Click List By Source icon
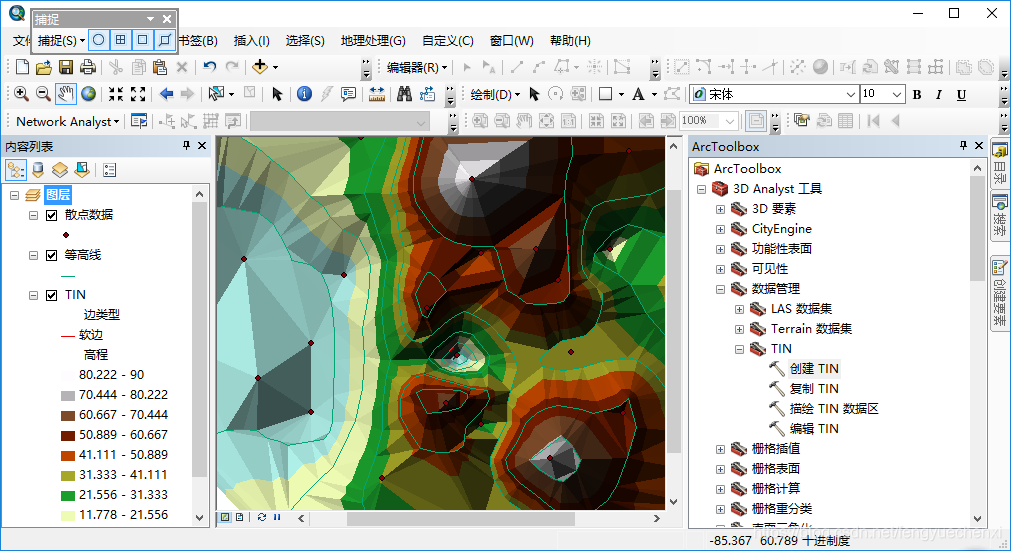The image size is (1011, 551). coord(38,170)
